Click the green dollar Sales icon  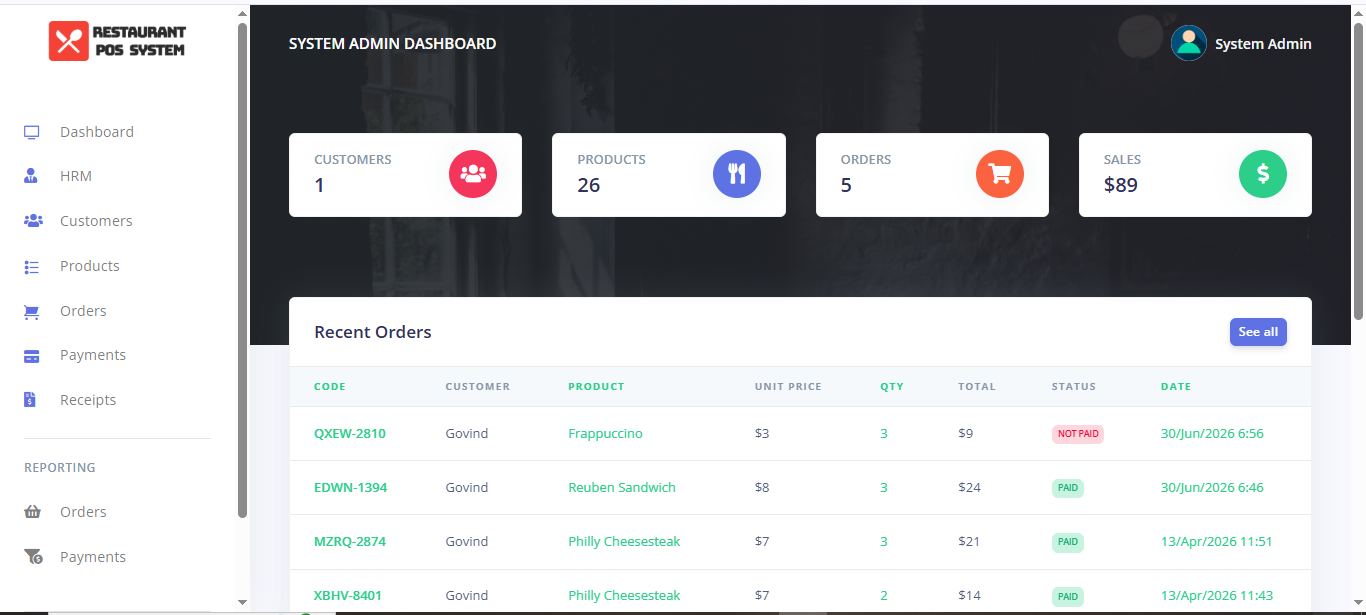pyautogui.click(x=1263, y=174)
